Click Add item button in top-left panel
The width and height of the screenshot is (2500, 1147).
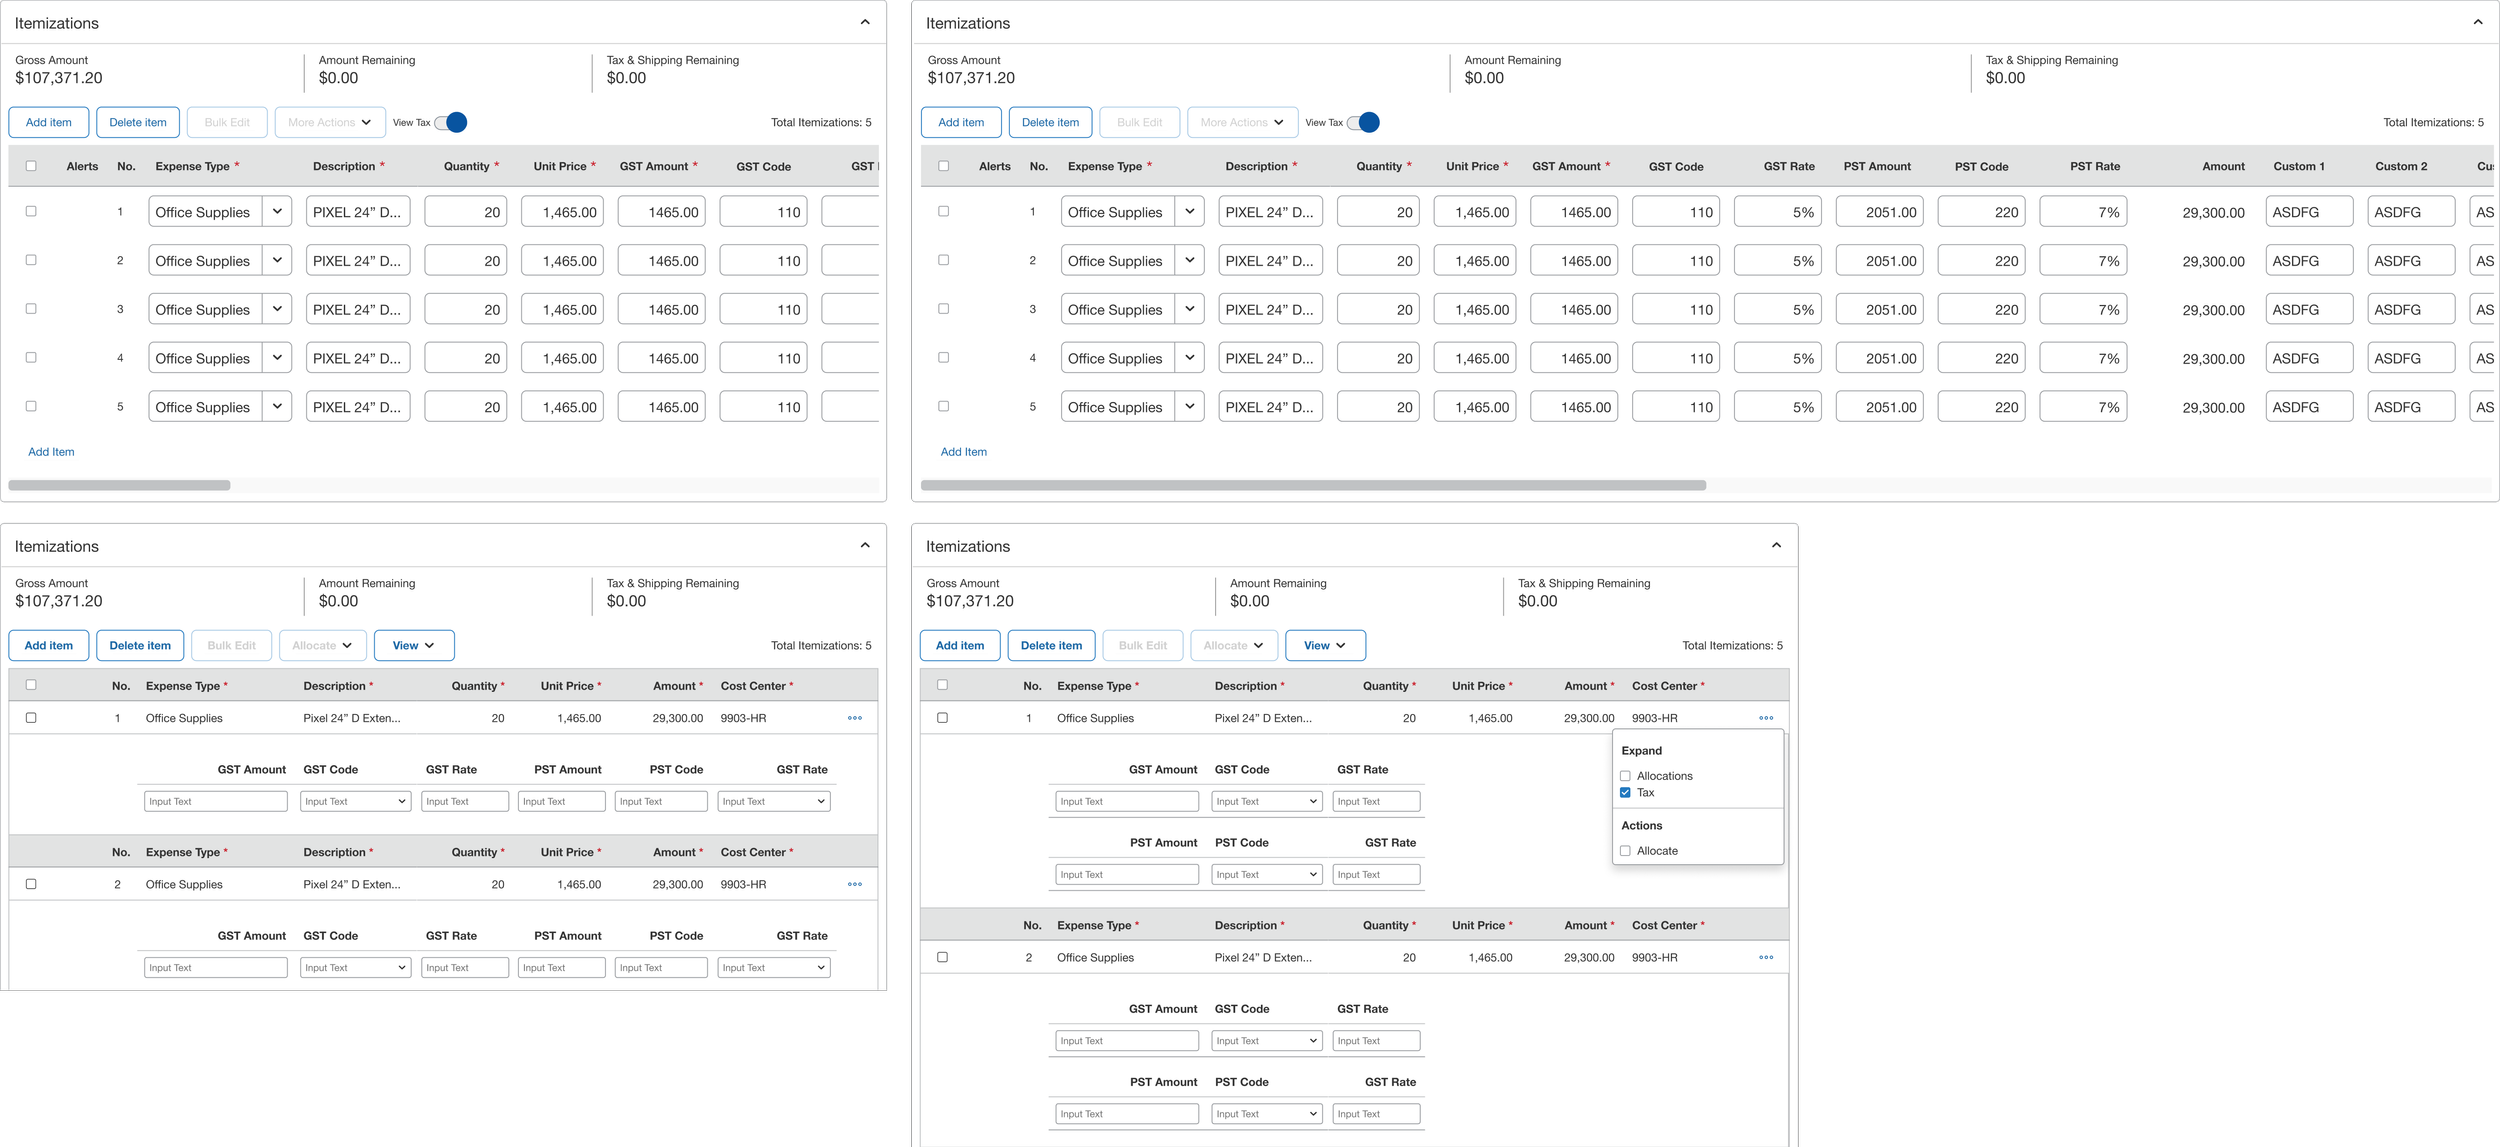49,122
